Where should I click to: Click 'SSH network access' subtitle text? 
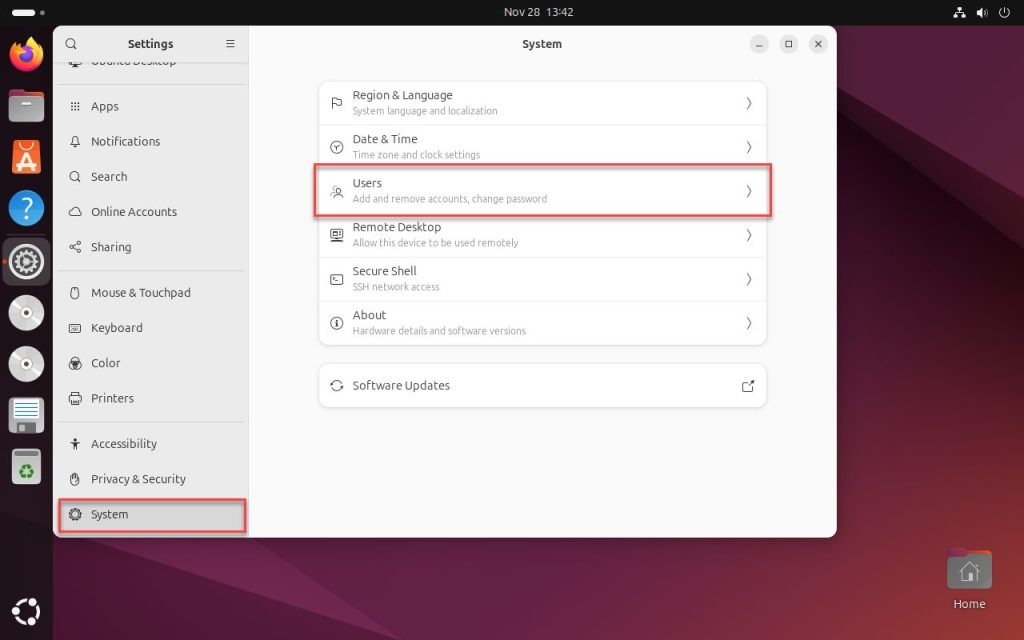[396, 287]
